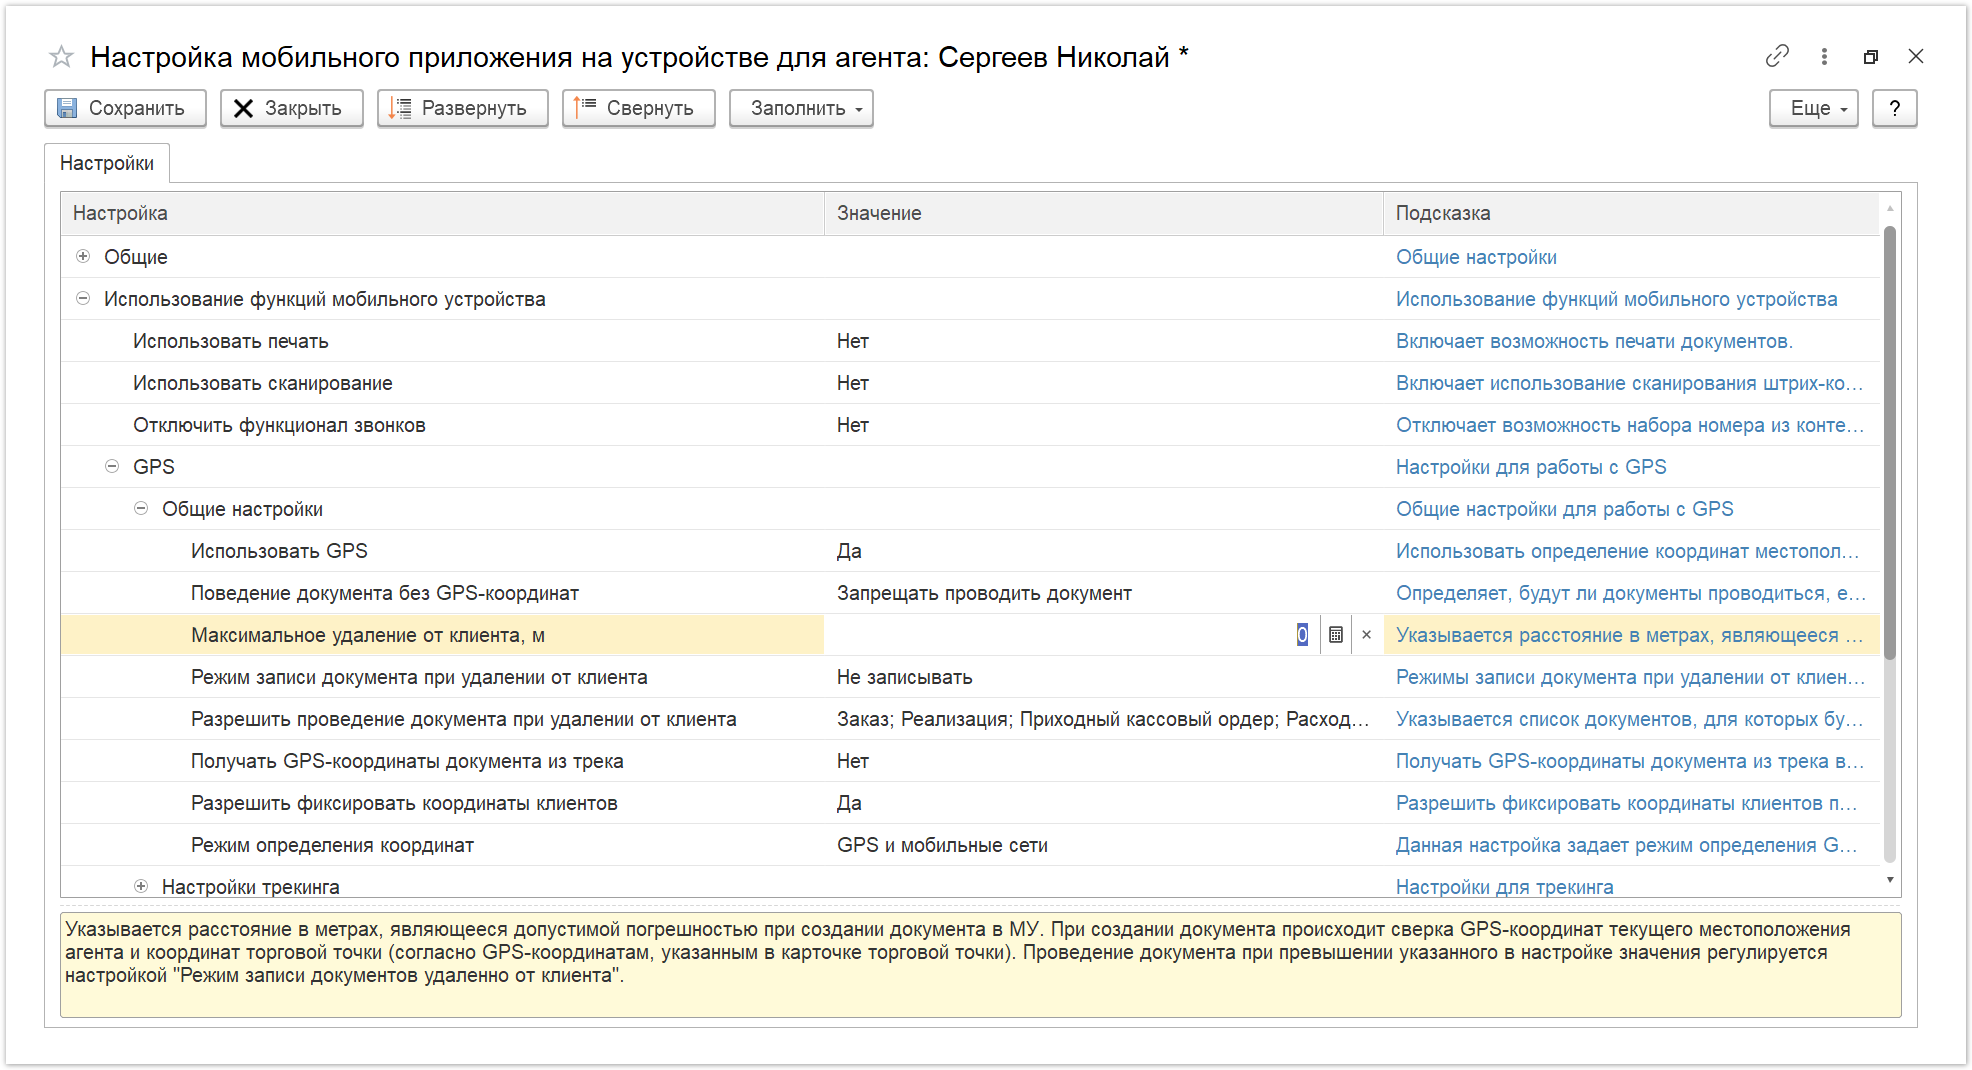Open the Общие настройки hint link
The height and width of the screenshot is (1070, 1972).
click(x=1476, y=257)
